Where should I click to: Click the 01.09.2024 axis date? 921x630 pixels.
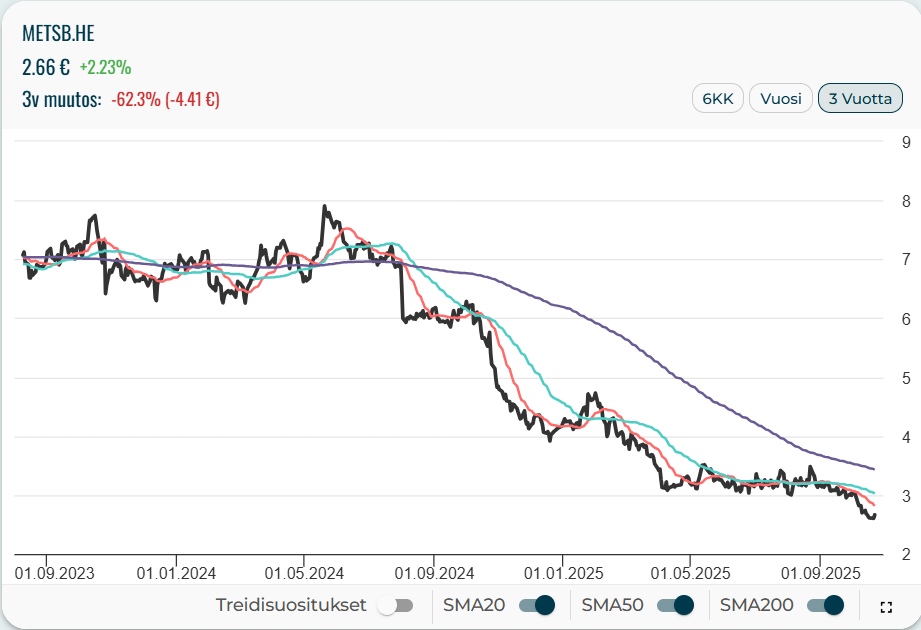tap(434, 573)
